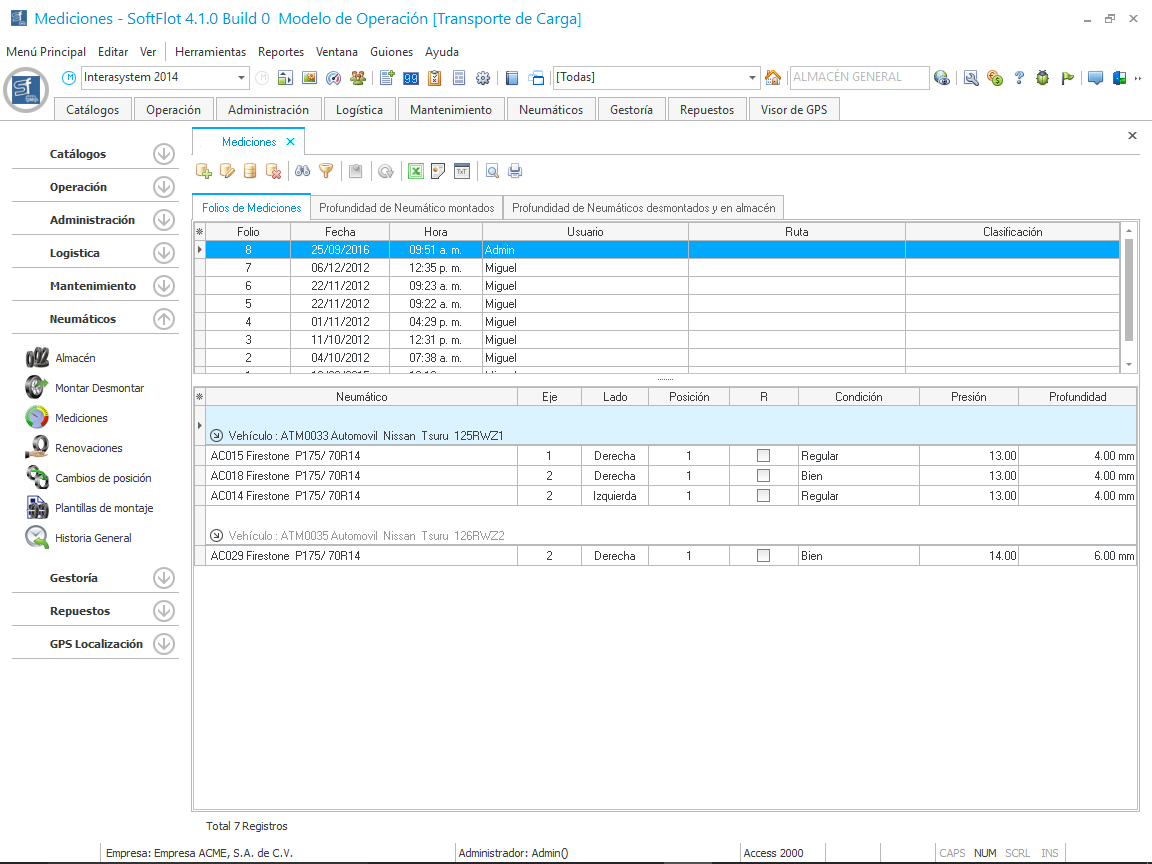Select the Visor de GPS module tab

[x=793, y=110]
